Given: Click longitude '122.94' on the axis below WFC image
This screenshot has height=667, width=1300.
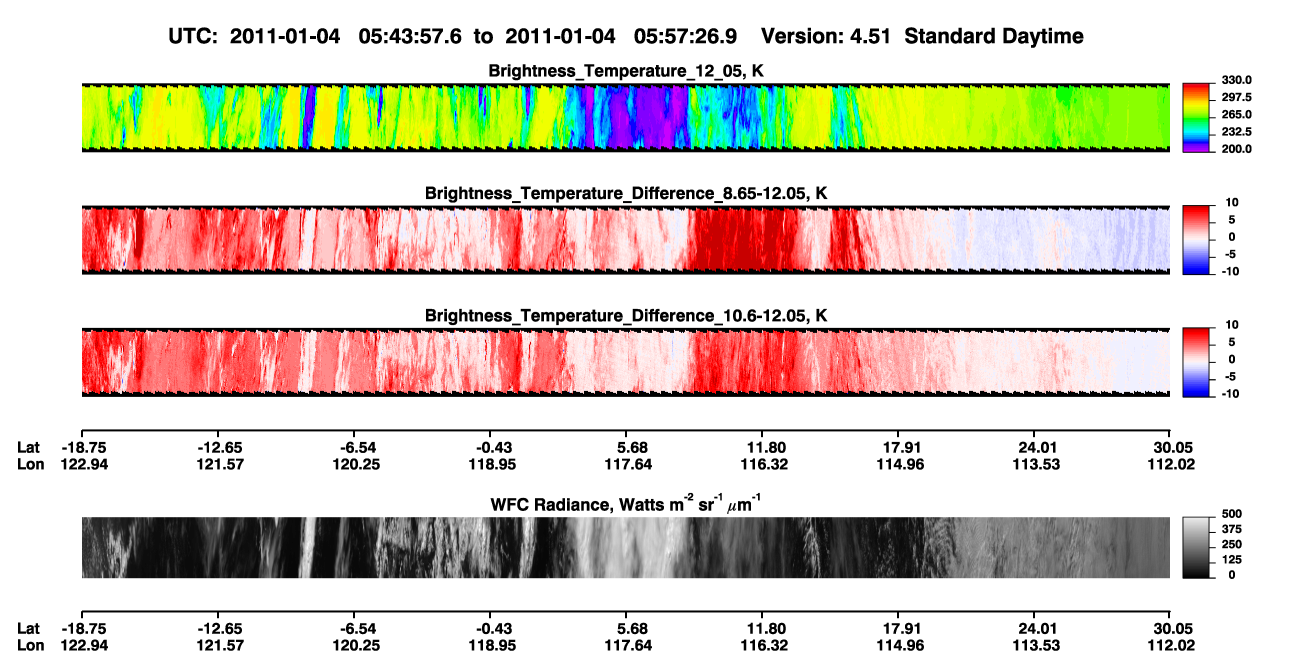Looking at the screenshot, I should coord(82,644).
